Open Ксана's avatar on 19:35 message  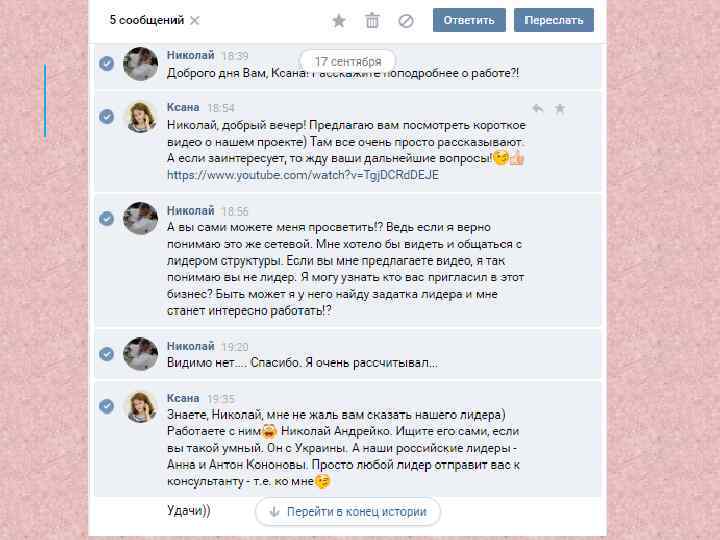[x=141, y=407]
